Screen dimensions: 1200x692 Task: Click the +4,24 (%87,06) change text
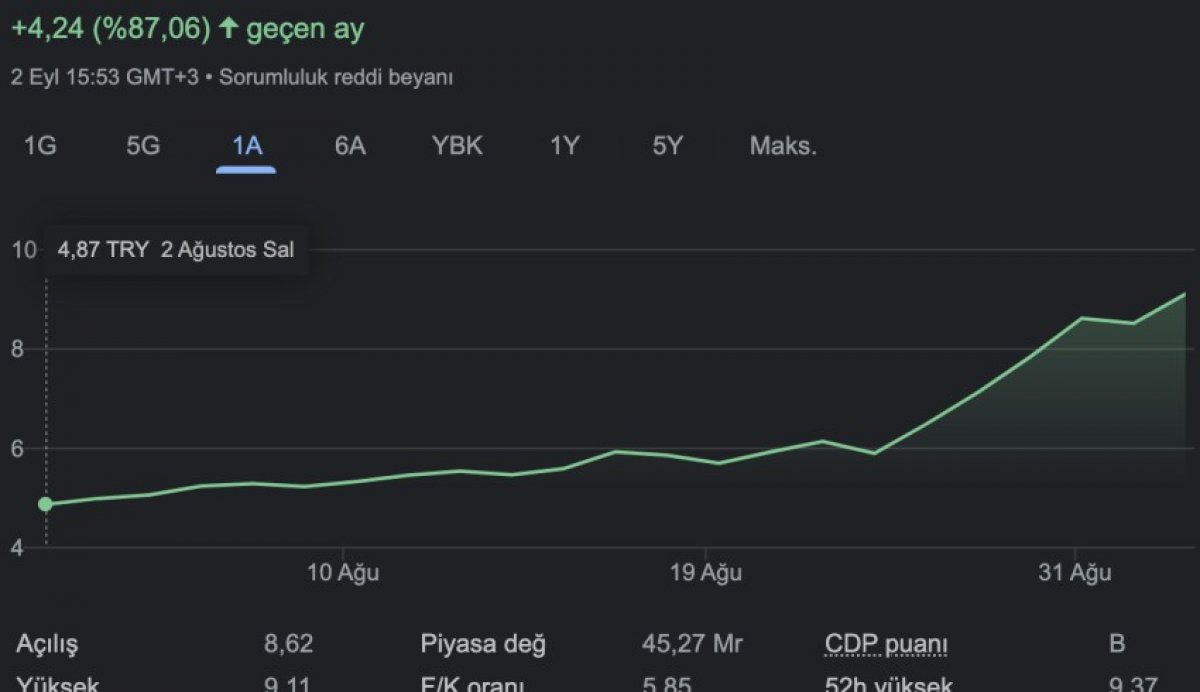coord(110,29)
